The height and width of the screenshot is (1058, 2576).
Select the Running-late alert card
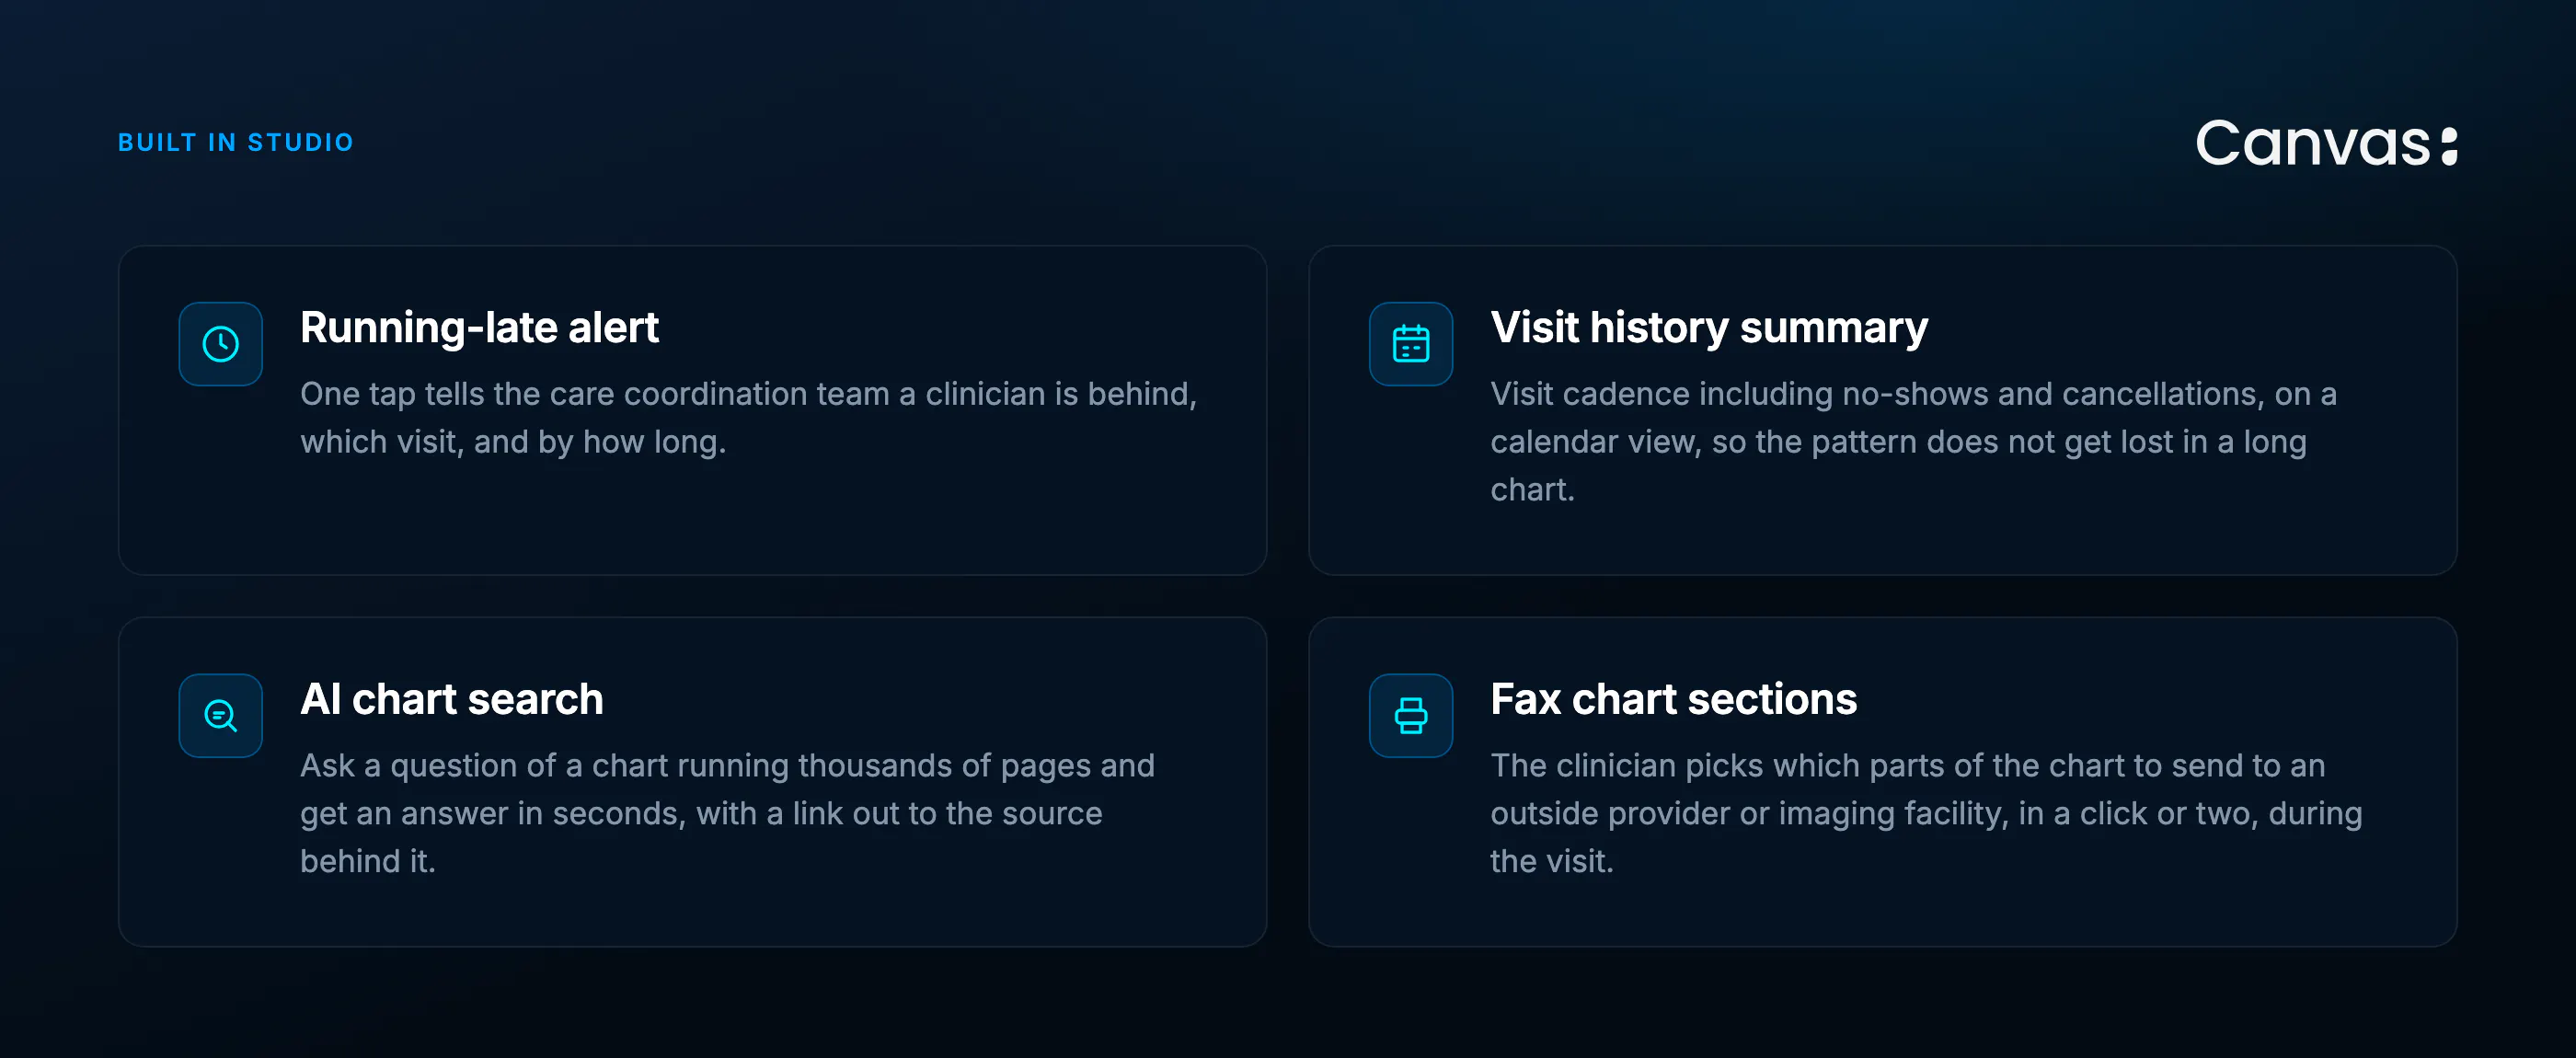pyautogui.click(x=692, y=410)
